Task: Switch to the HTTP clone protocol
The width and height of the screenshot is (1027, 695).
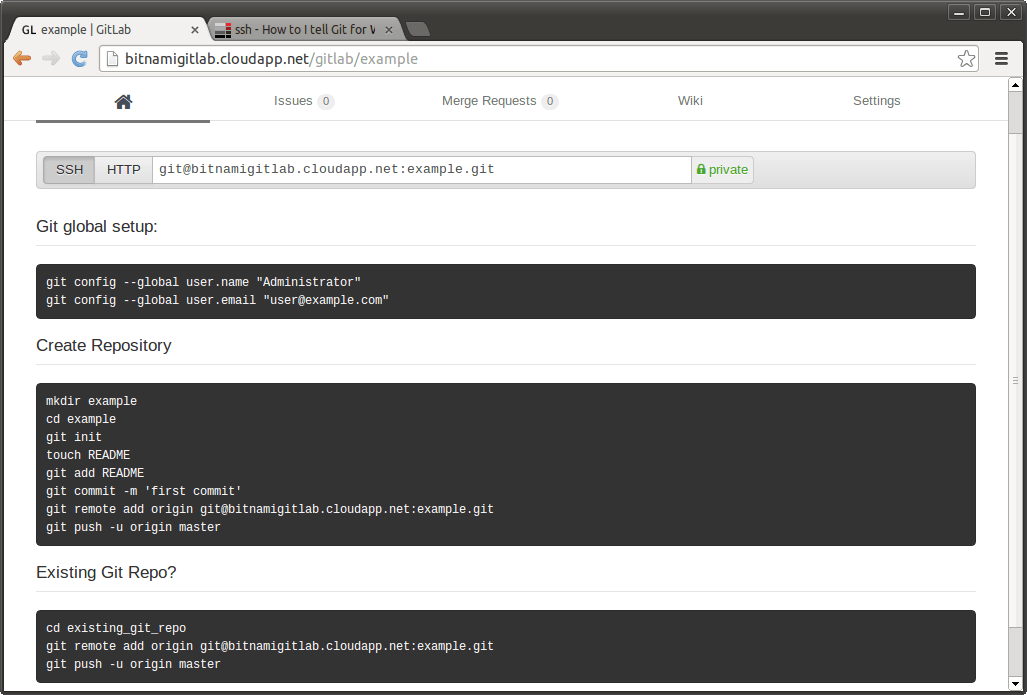Action: coord(122,169)
